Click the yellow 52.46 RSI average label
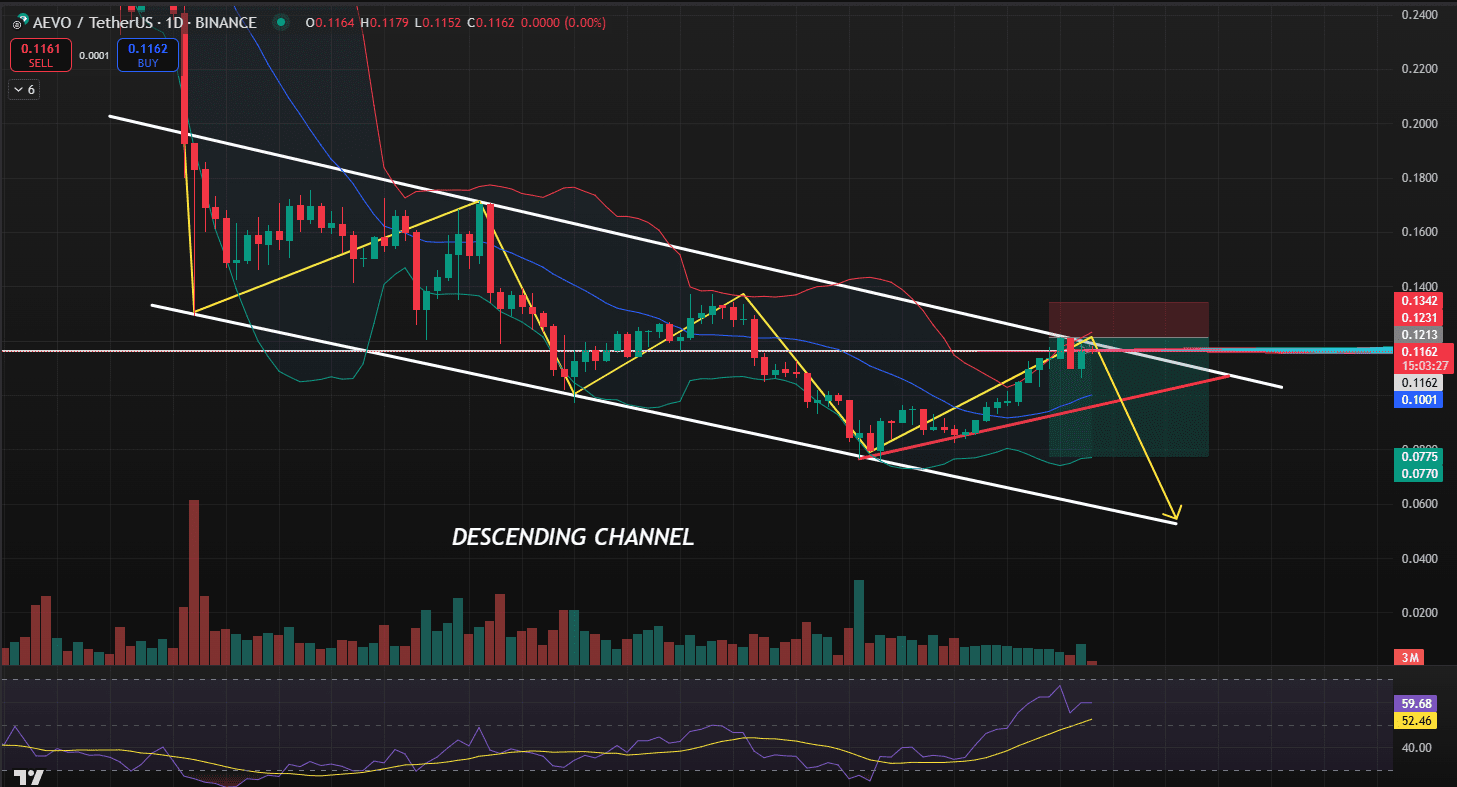This screenshot has width=1457, height=787. click(x=1420, y=720)
